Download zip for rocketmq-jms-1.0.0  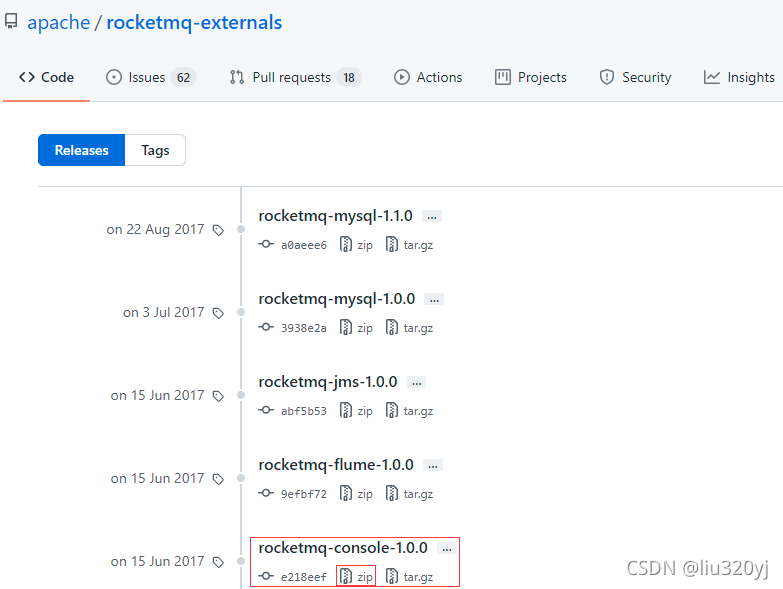(356, 410)
